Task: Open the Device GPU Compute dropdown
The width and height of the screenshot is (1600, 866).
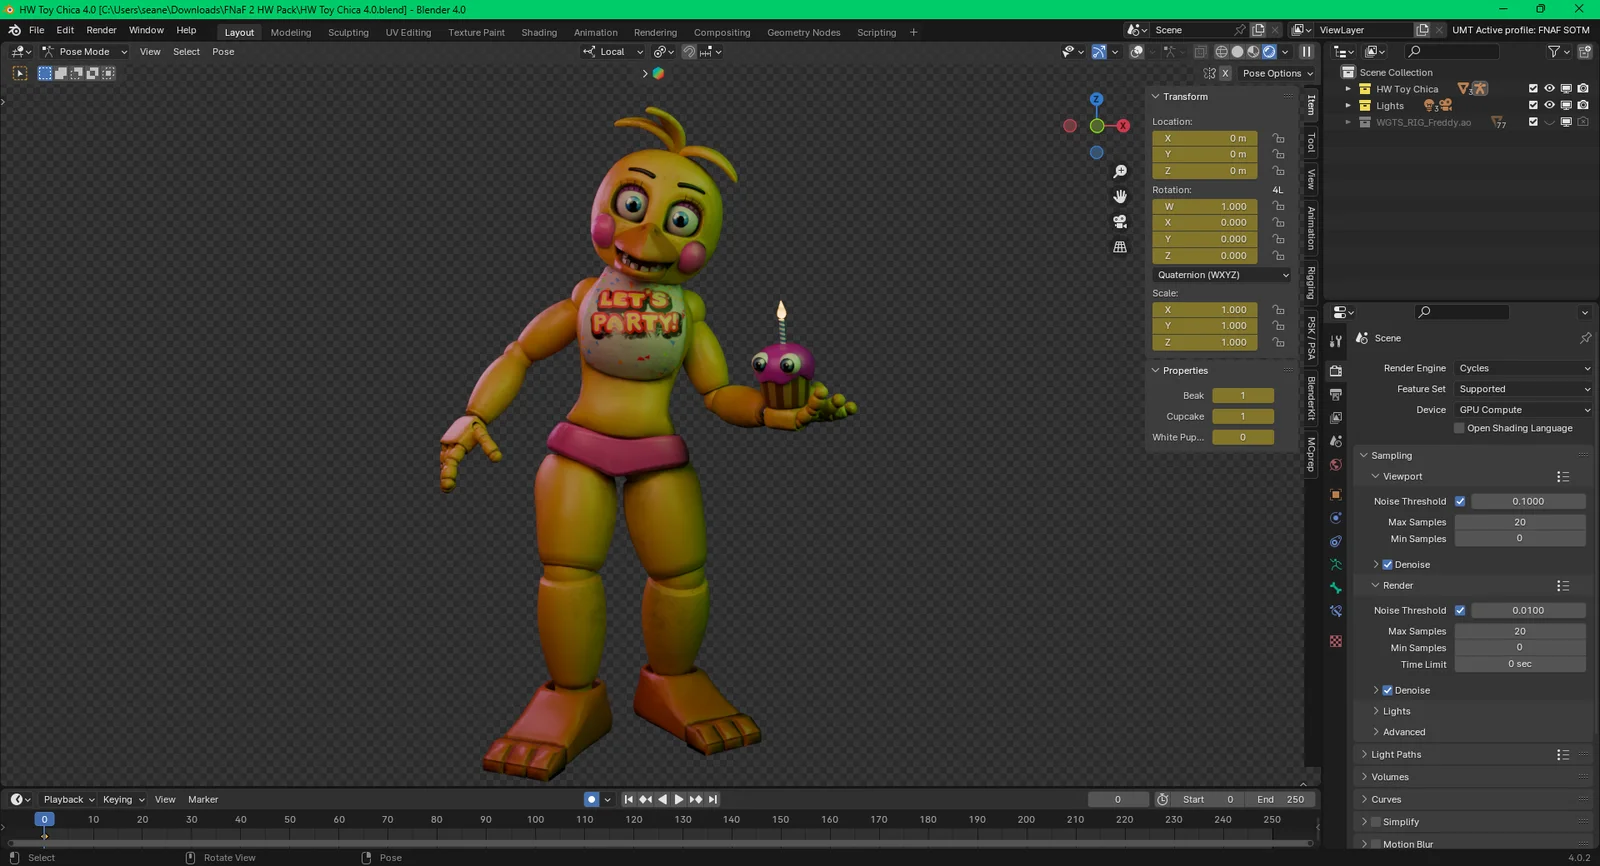Action: coord(1523,410)
